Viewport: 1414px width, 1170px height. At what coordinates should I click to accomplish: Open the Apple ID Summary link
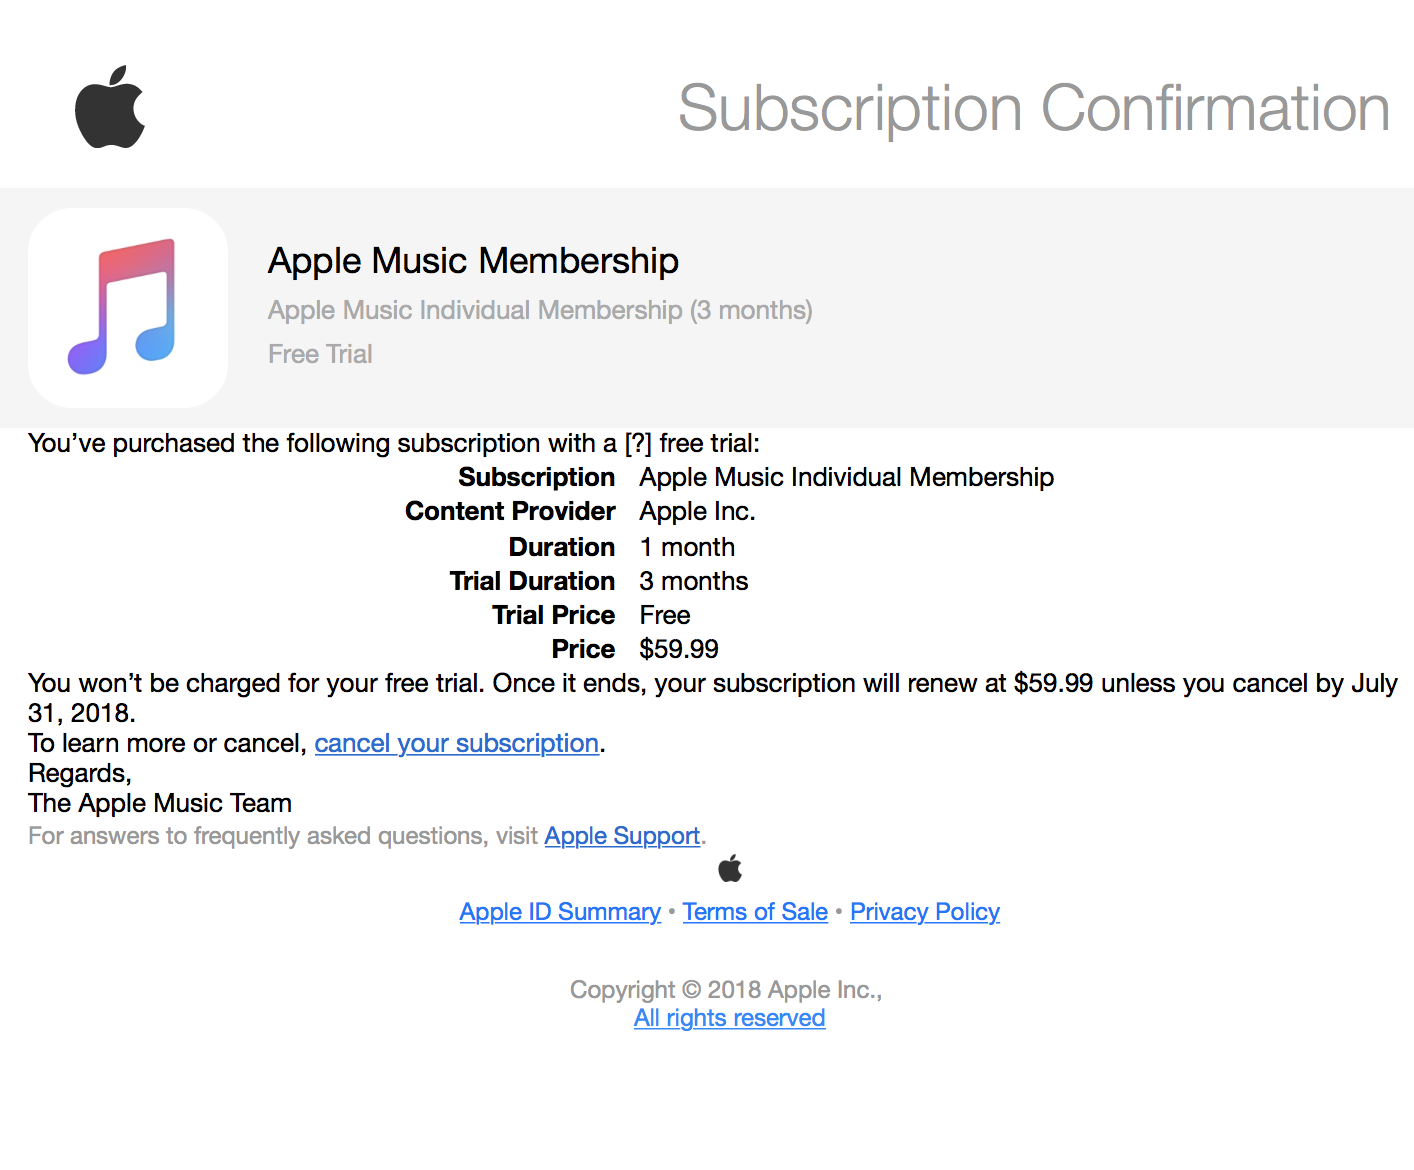click(x=560, y=911)
